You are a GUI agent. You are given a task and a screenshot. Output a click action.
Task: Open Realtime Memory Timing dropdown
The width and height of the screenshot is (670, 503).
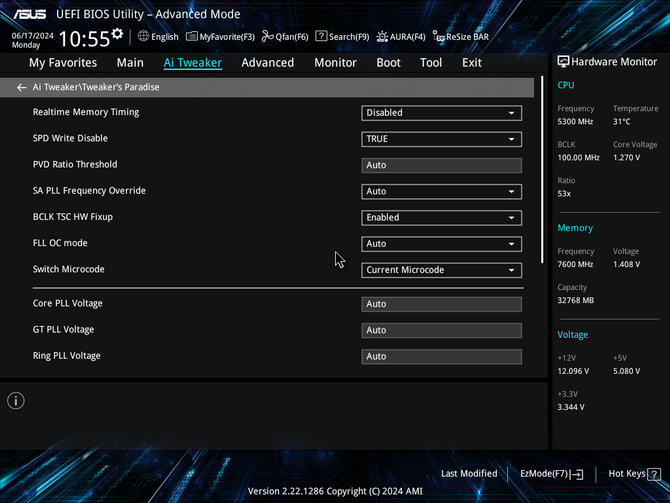pyautogui.click(x=441, y=113)
